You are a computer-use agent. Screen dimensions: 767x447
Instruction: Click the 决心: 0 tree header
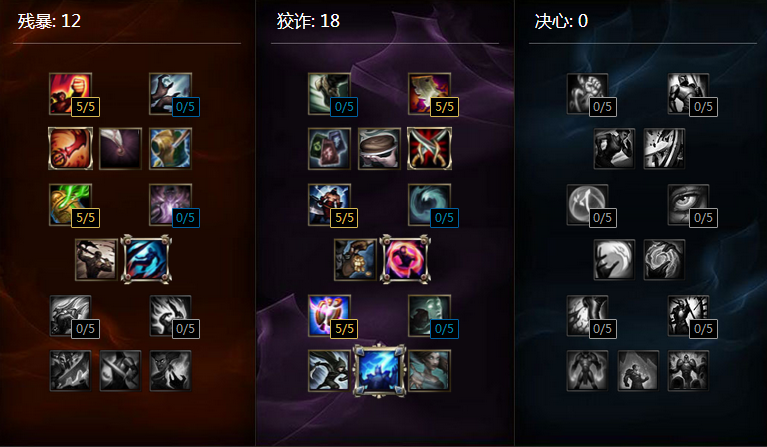pos(561,21)
